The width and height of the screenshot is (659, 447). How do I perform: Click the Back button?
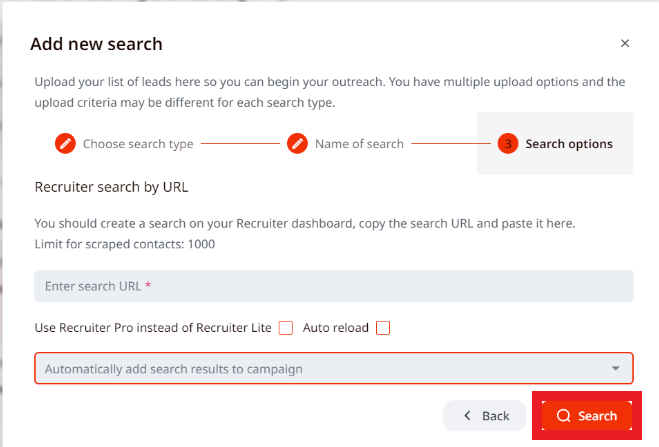click(x=484, y=416)
